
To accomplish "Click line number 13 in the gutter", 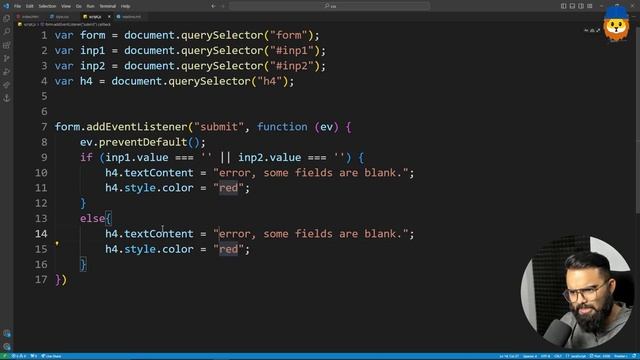I will 41,218.
